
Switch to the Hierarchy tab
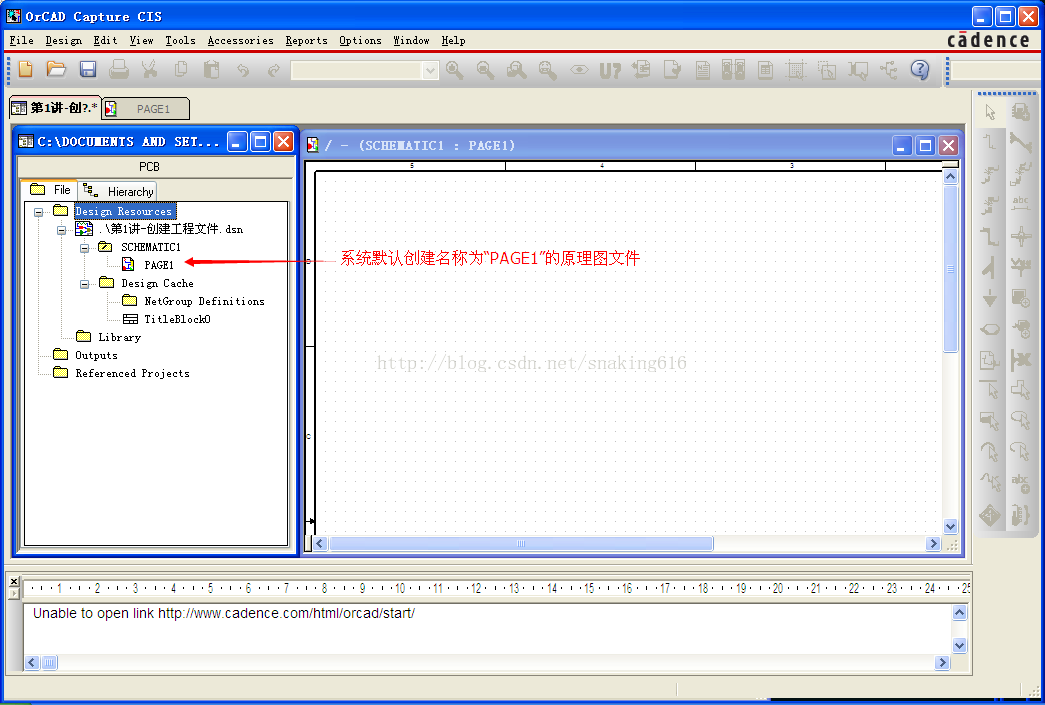[x=118, y=191]
